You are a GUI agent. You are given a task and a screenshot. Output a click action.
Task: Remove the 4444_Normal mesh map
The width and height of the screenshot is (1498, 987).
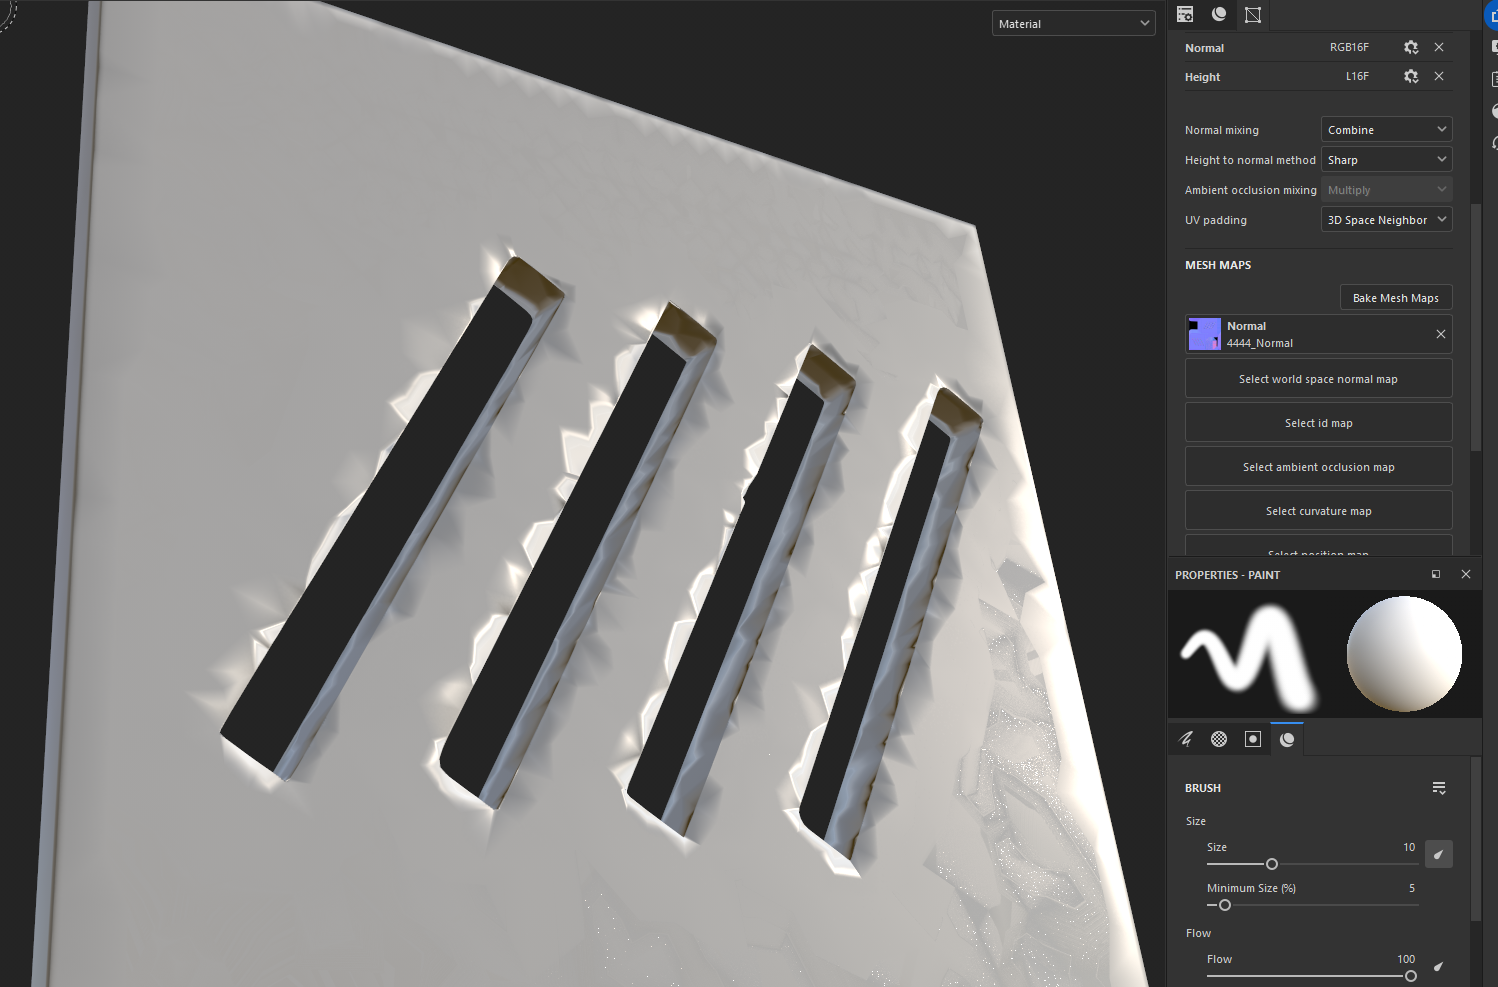pos(1440,334)
